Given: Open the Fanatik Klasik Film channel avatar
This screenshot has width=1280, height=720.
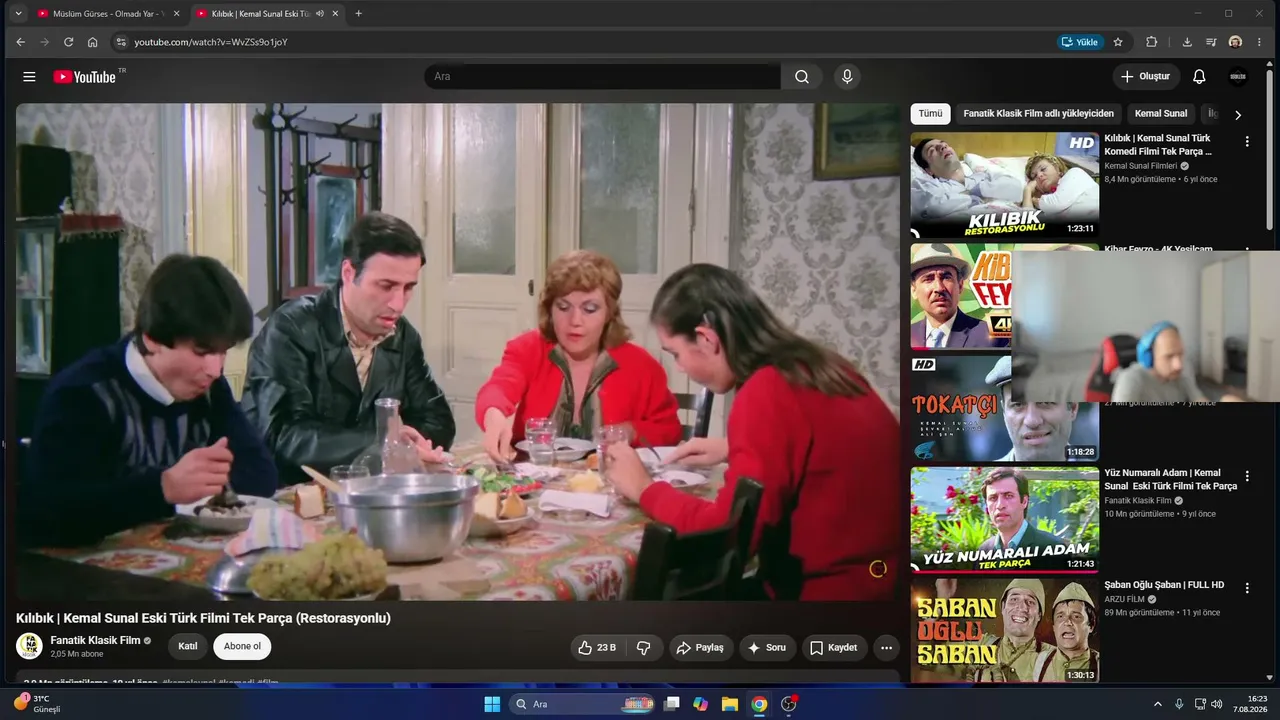Looking at the screenshot, I should (29, 646).
